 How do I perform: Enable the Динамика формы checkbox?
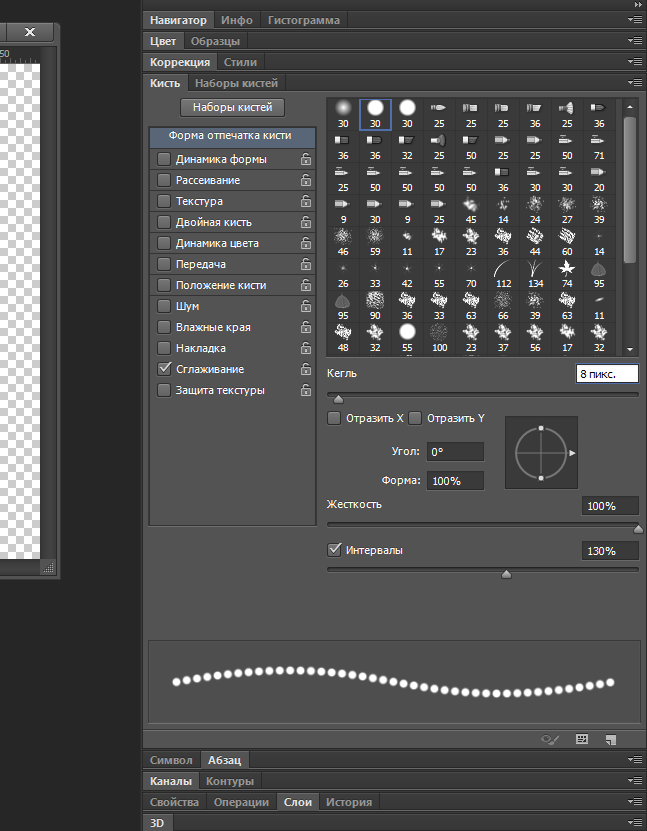click(x=164, y=159)
